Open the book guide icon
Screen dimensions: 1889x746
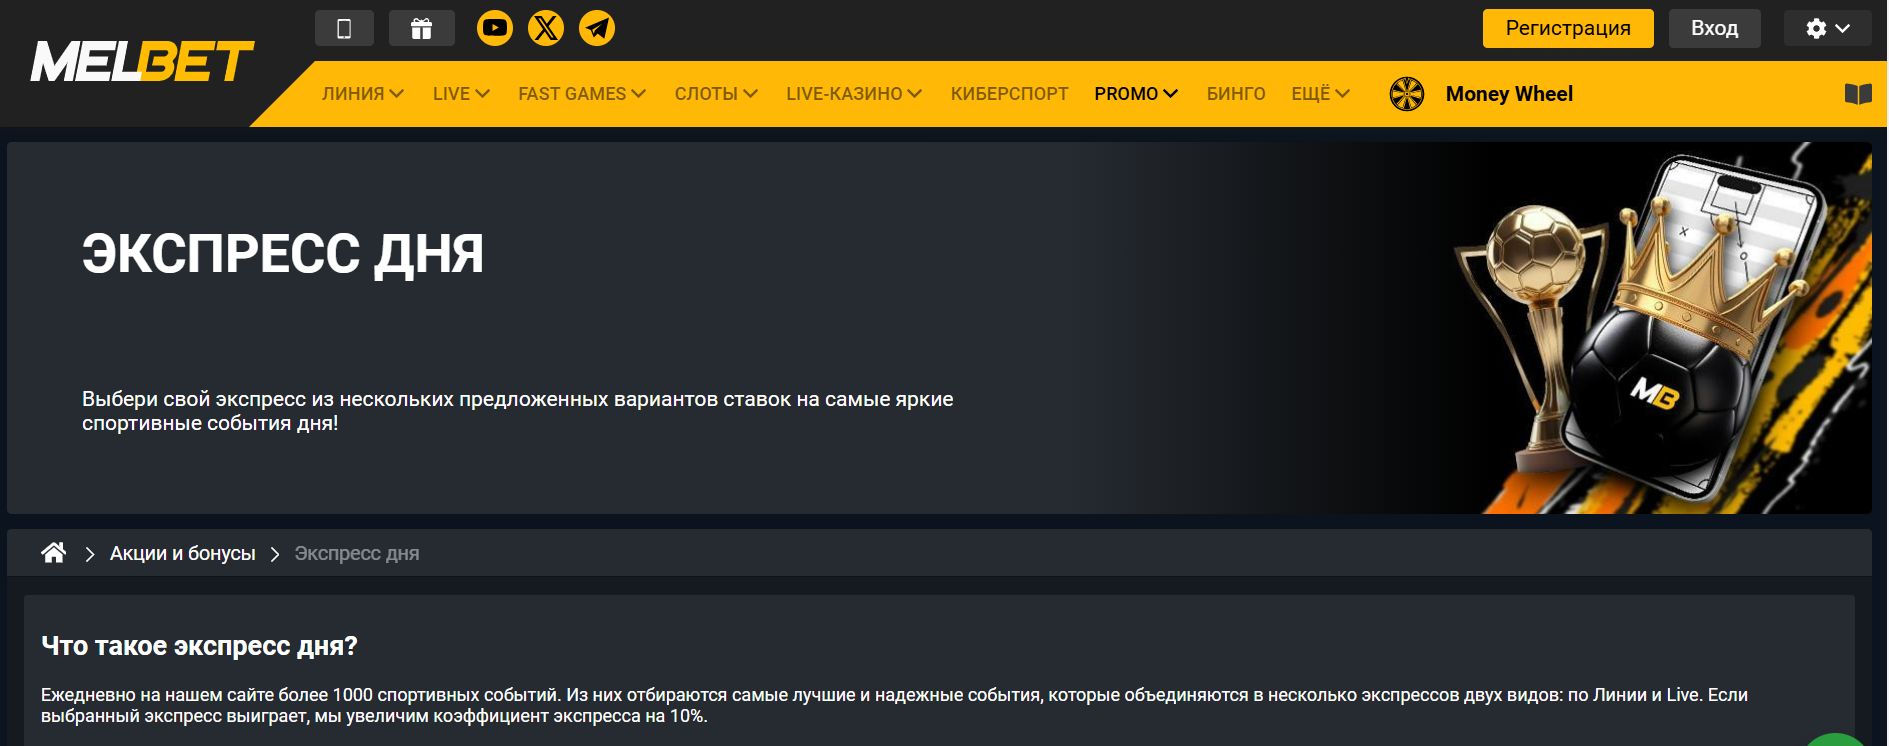[x=1857, y=94]
